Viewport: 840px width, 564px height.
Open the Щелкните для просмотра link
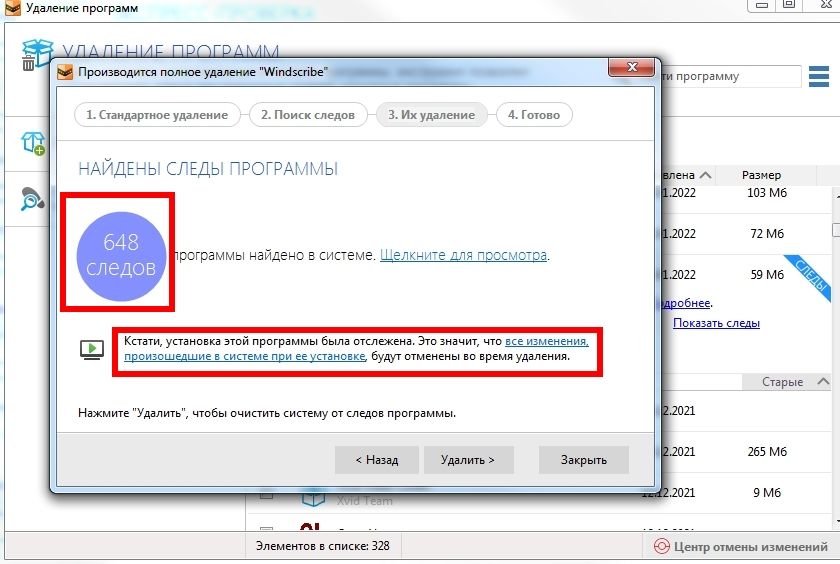(463, 255)
